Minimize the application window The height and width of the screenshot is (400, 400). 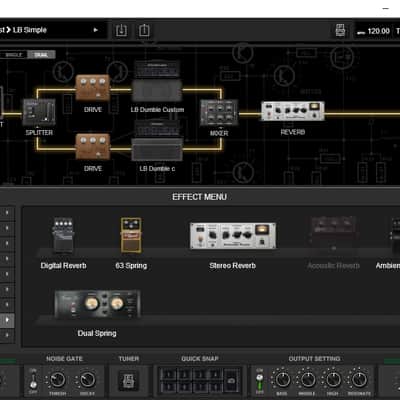pyautogui.click(x=386, y=9)
